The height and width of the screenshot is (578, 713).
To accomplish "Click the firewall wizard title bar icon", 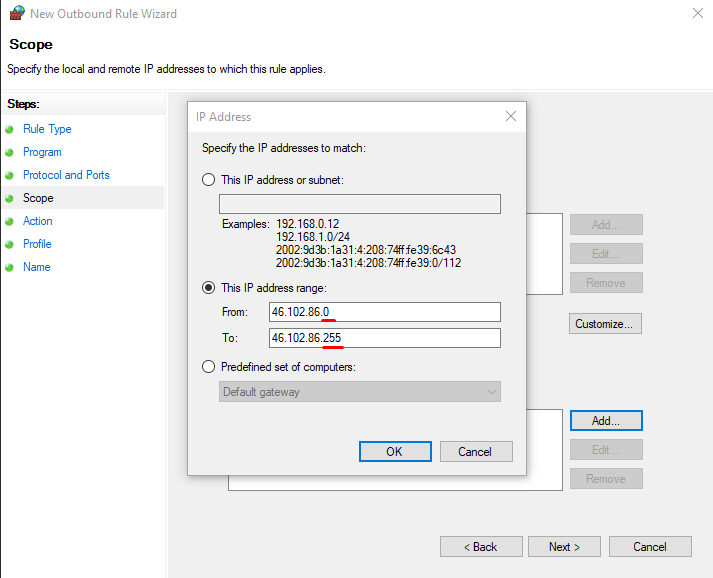I will point(17,14).
